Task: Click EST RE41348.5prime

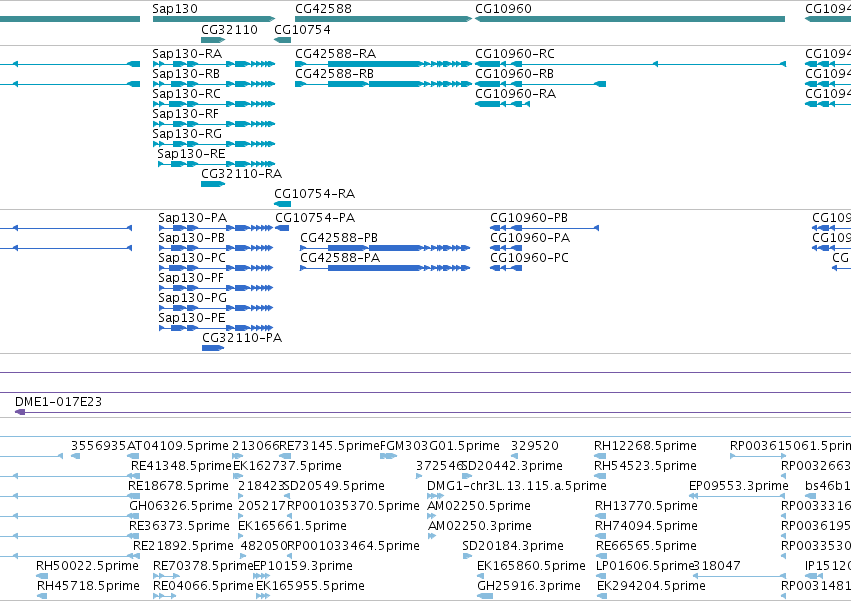Action: point(181,466)
